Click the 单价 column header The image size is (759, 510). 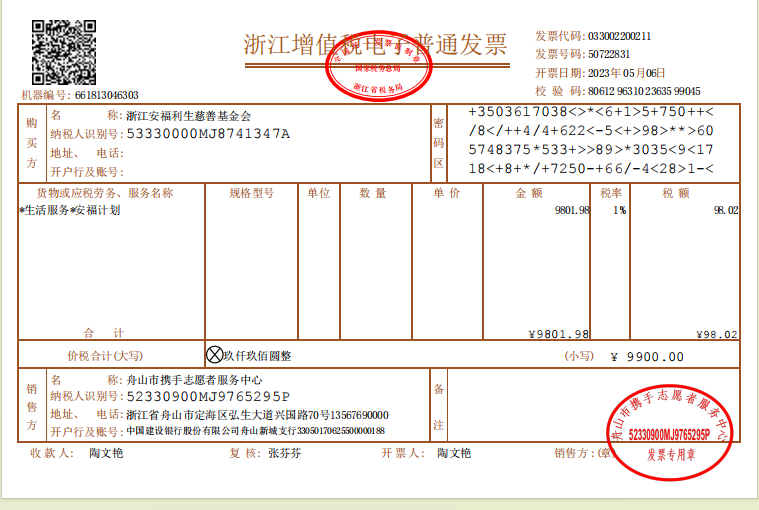[x=446, y=193]
